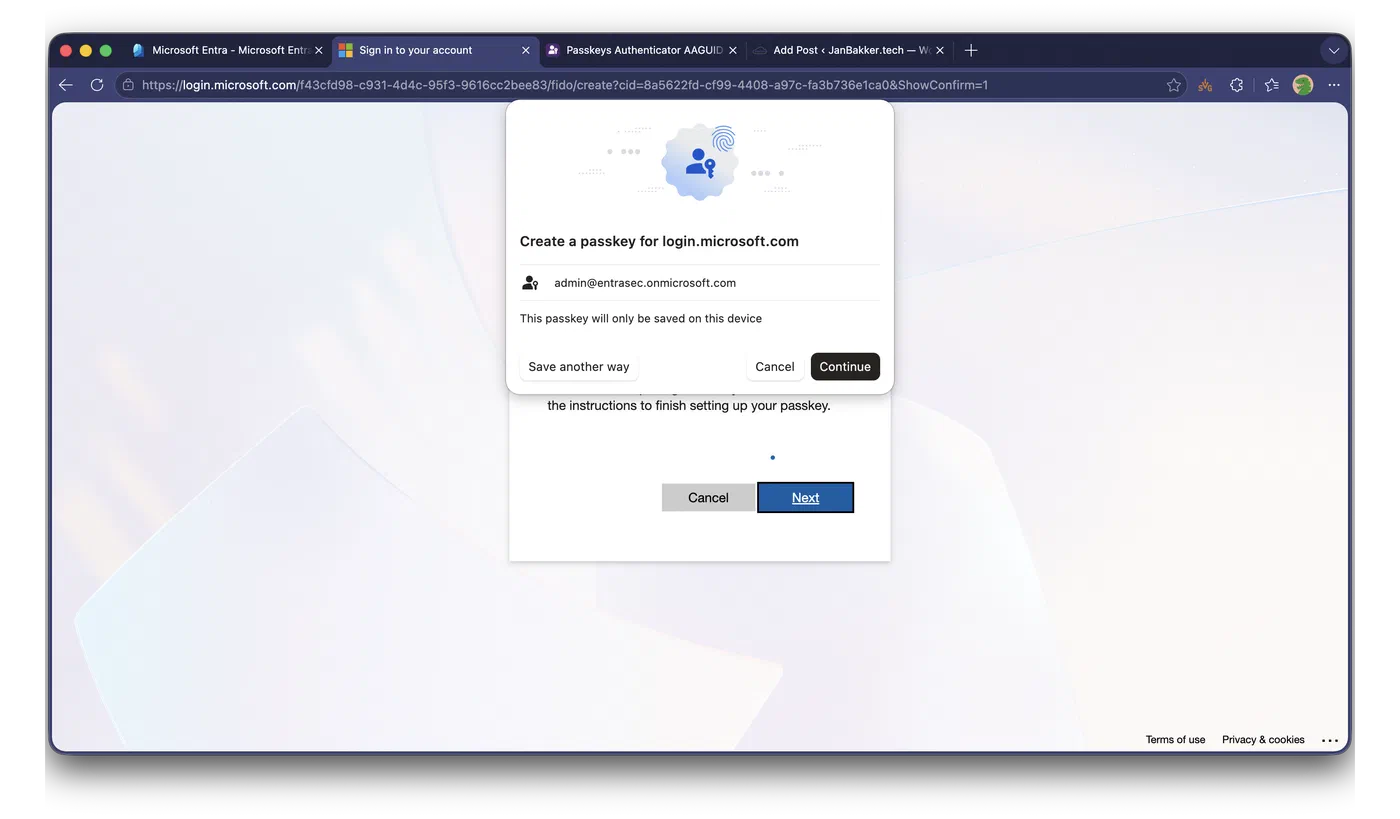Viewport: 1400px width, 819px height.
Task: Select the Sign in to your account tab
Action: point(435,50)
